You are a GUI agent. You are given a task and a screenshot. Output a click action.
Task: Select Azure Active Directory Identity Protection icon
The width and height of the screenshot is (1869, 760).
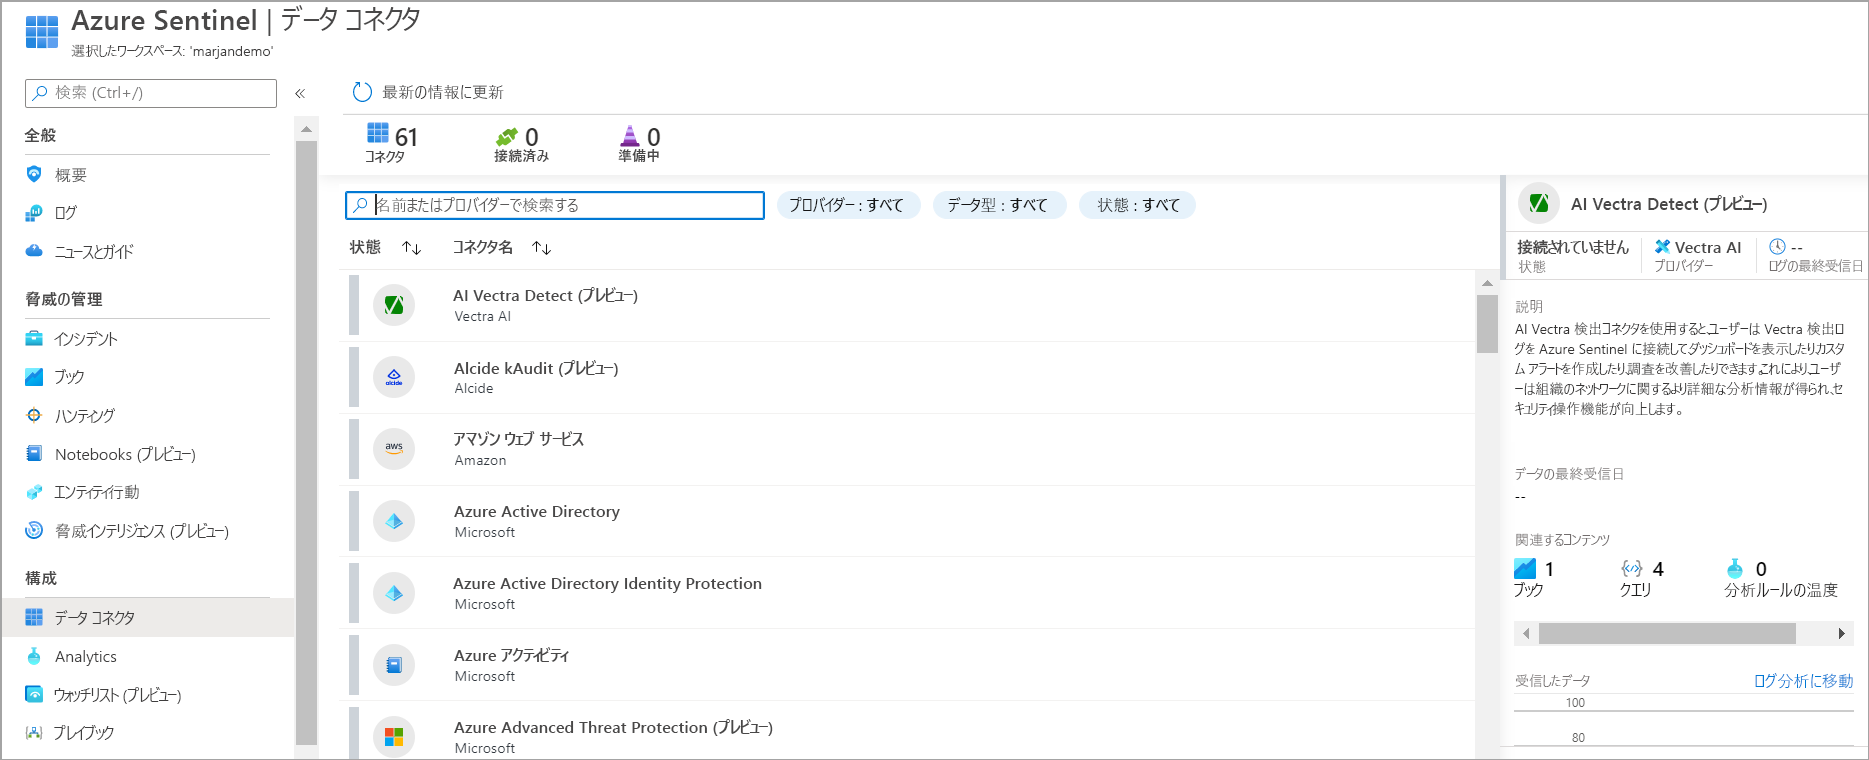394,593
